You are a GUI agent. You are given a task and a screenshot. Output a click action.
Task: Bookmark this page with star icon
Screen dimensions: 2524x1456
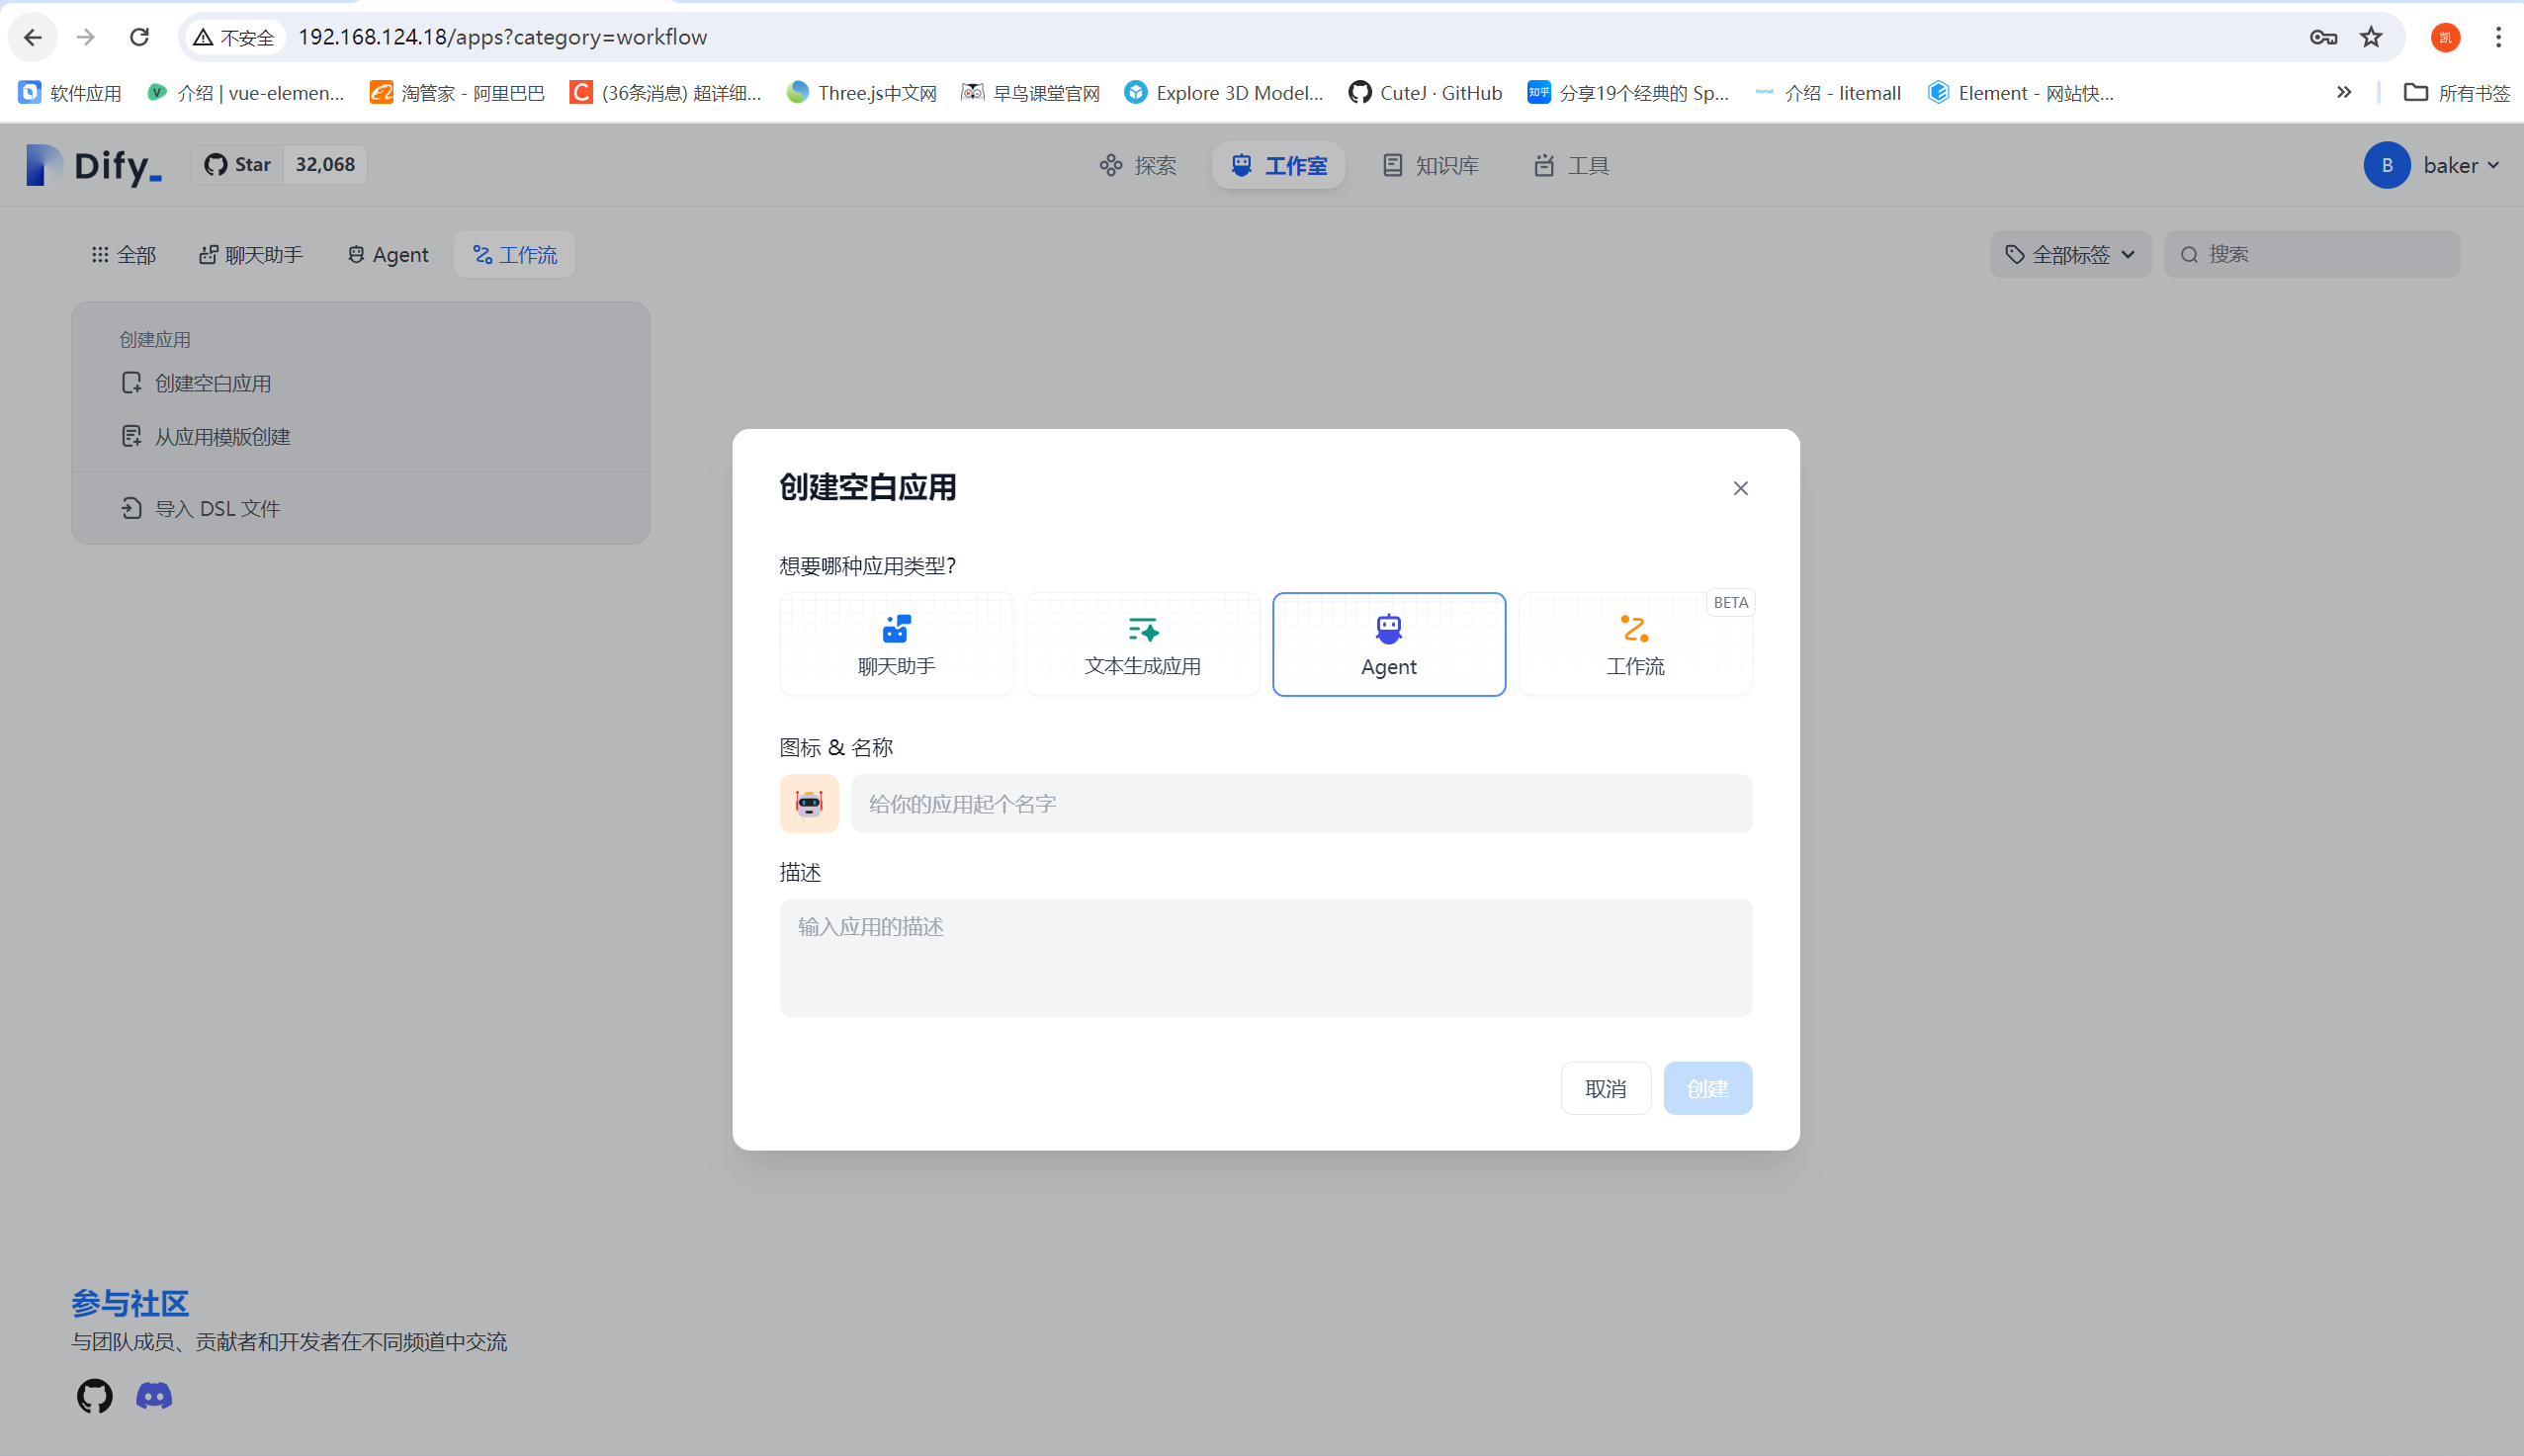point(2371,37)
